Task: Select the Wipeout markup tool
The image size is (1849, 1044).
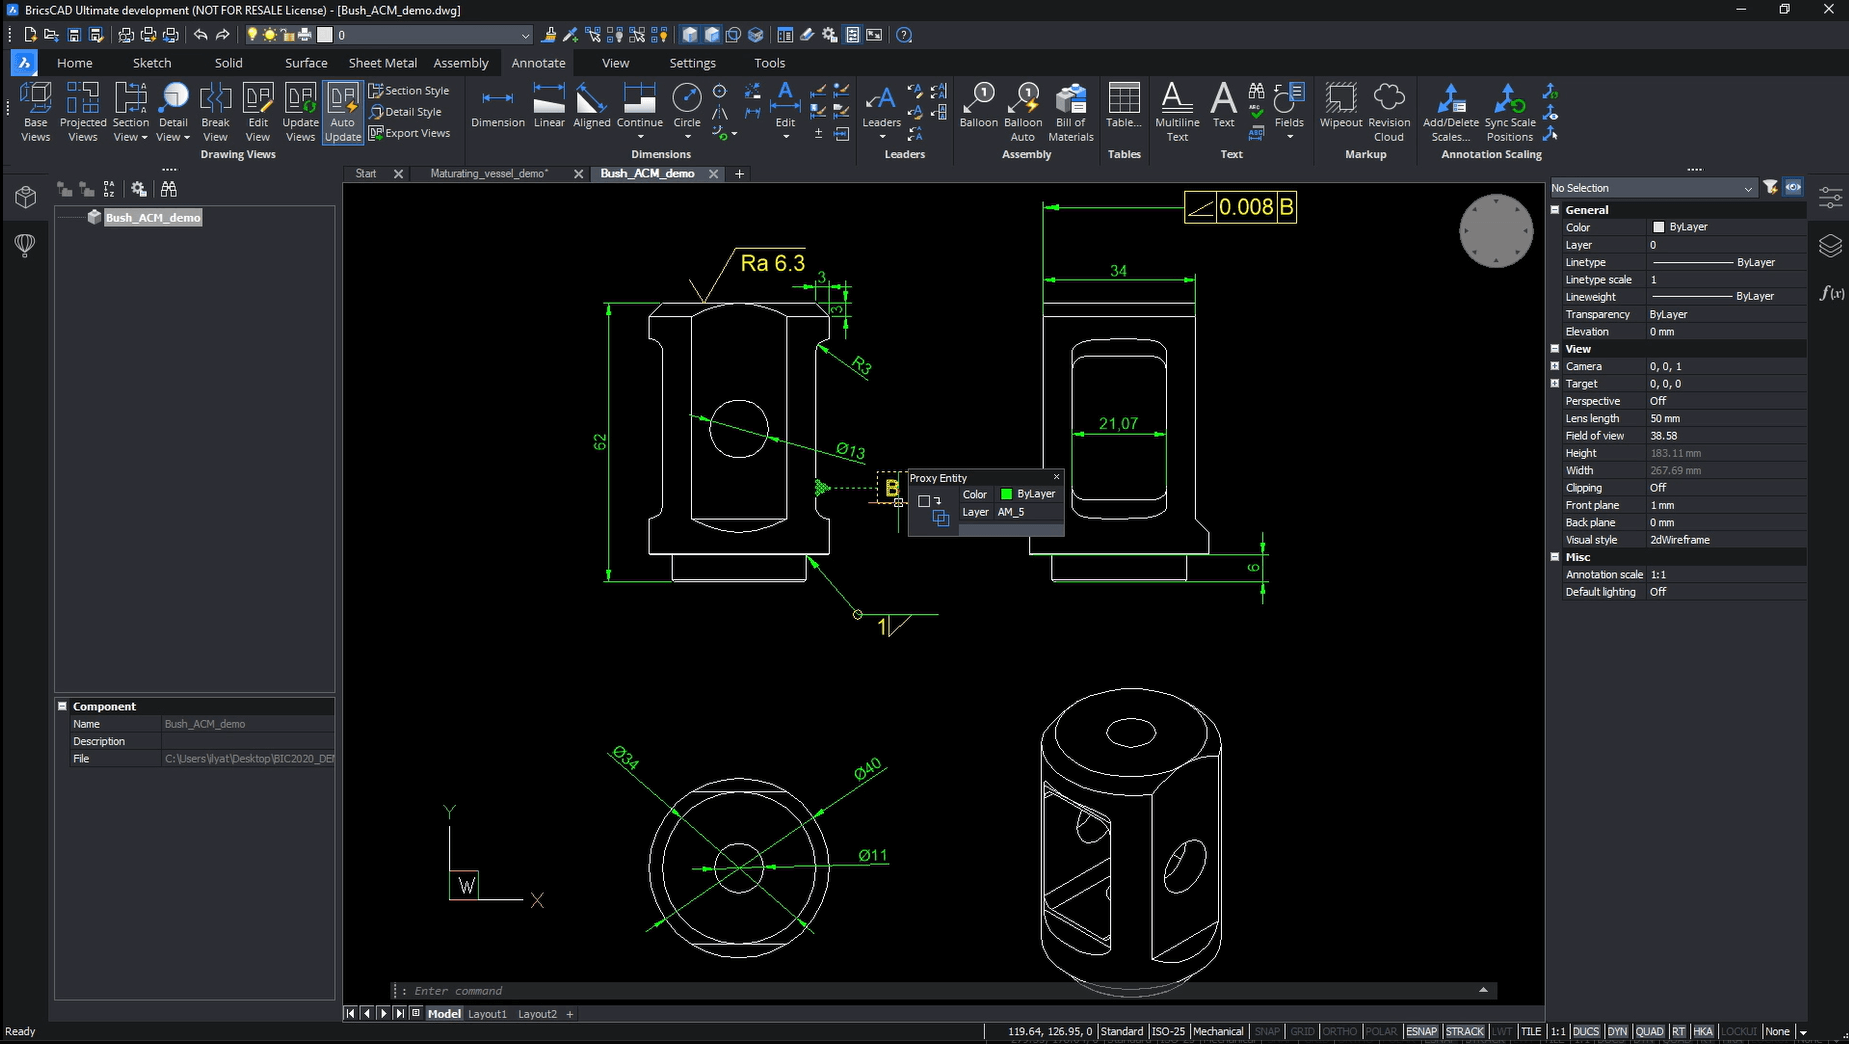Action: click(1340, 110)
